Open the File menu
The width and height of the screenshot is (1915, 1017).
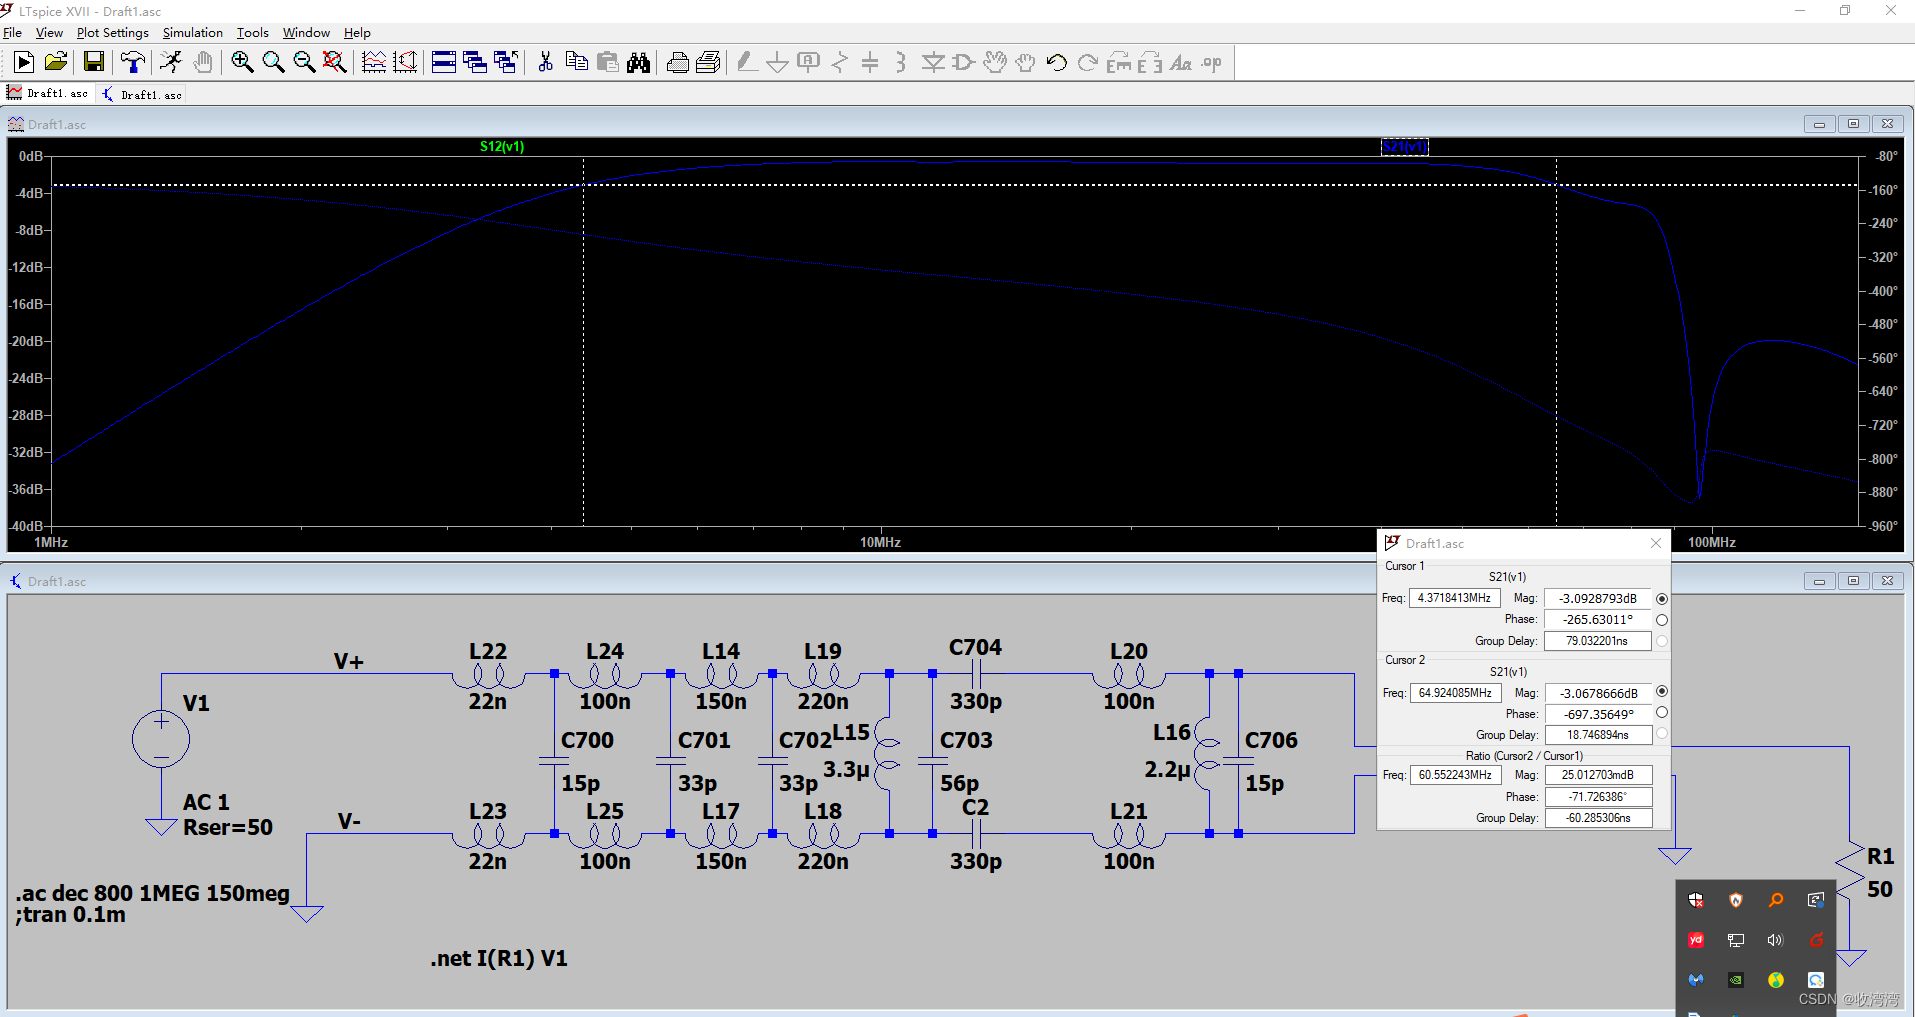[12, 33]
